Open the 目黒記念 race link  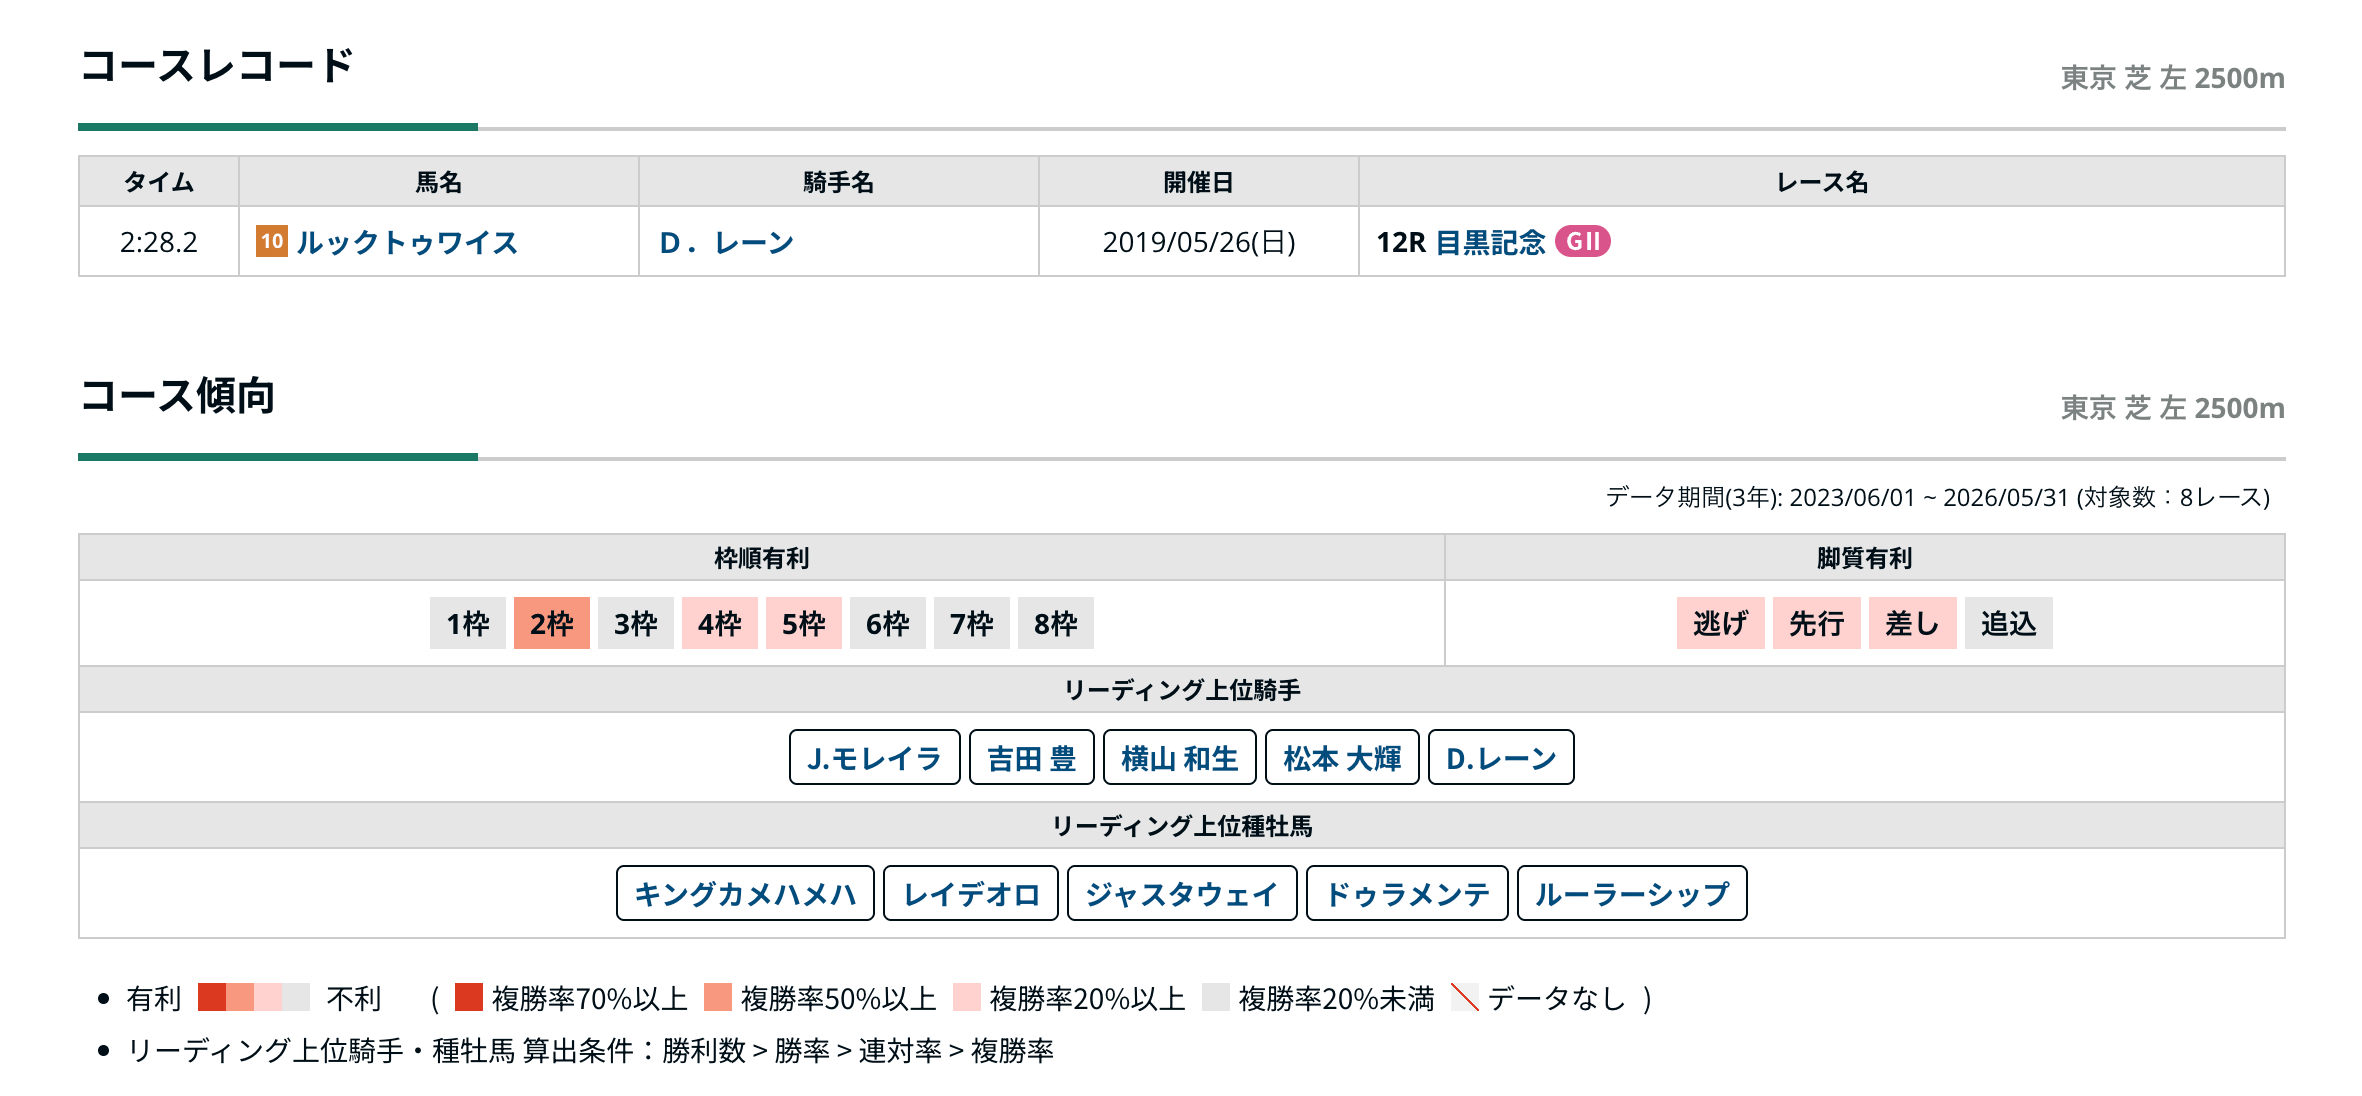(1490, 242)
